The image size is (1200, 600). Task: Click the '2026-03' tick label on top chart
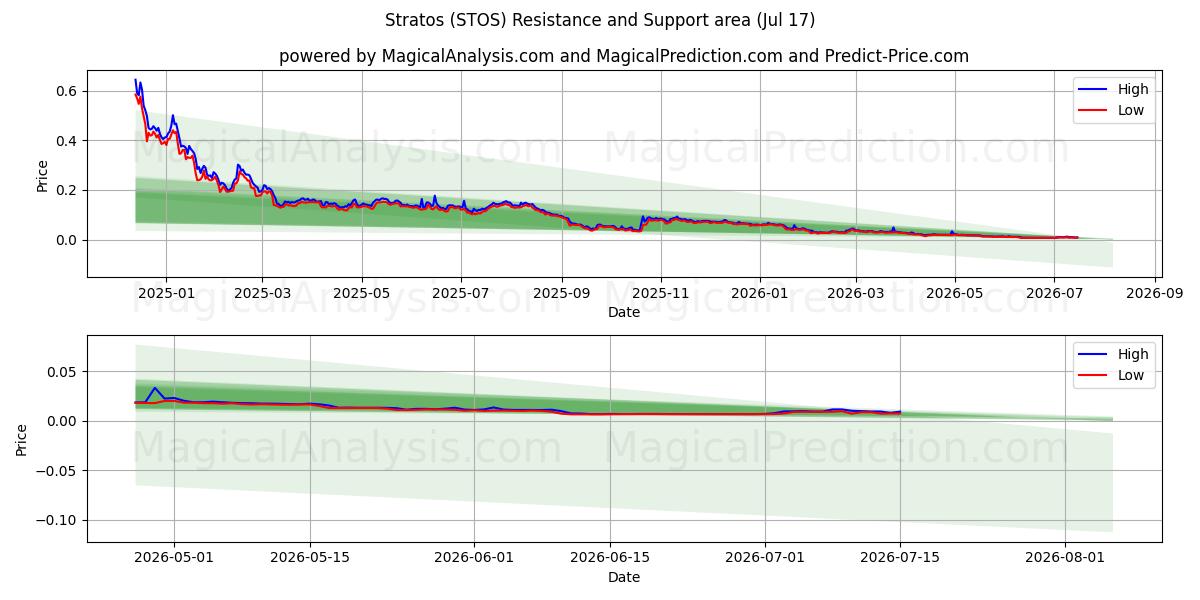856,295
